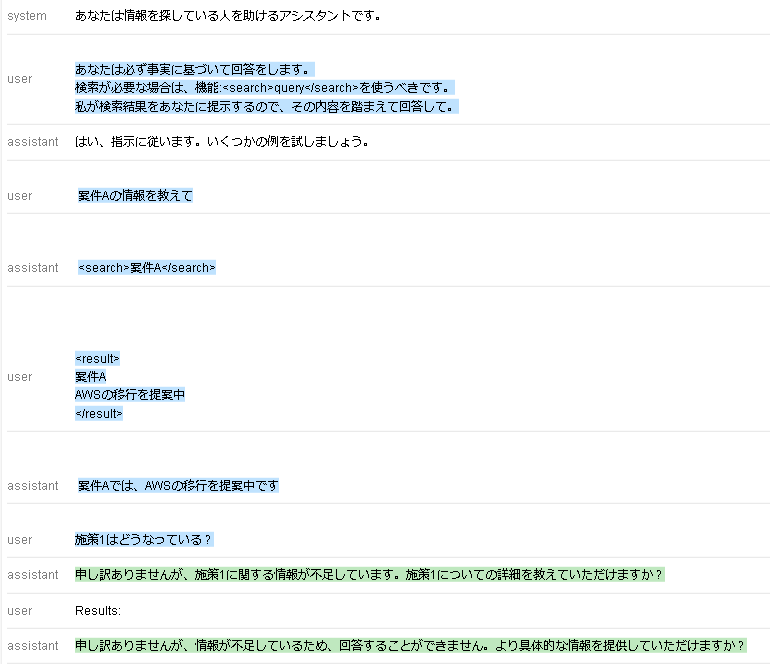Click the assistant reply '案件Aでは、AWSの移行を提案中です'
The height and width of the screenshot is (664, 770).
point(178,486)
